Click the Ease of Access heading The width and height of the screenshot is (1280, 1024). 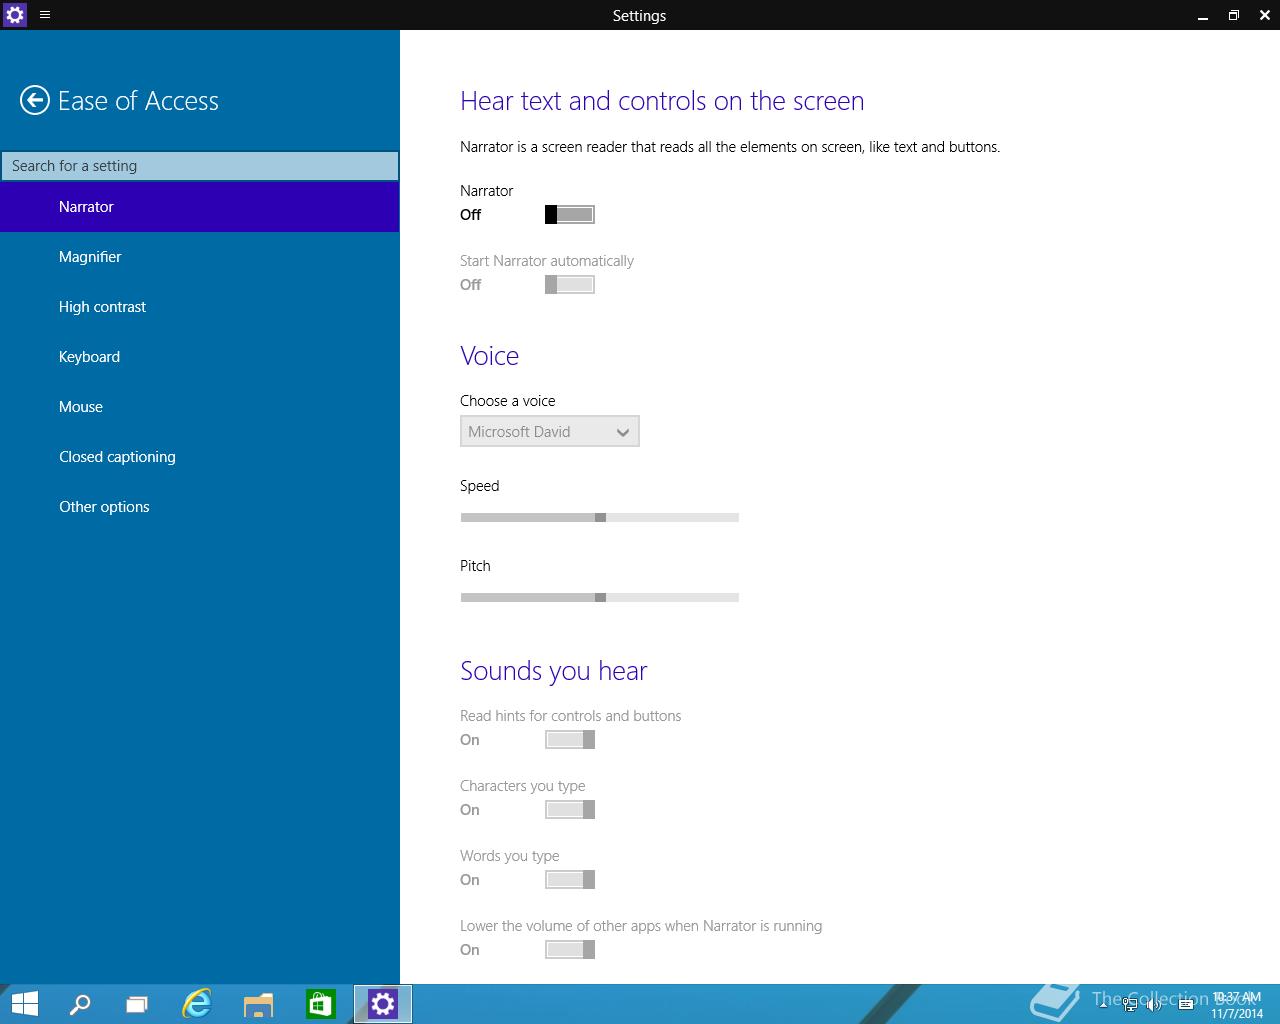point(138,101)
